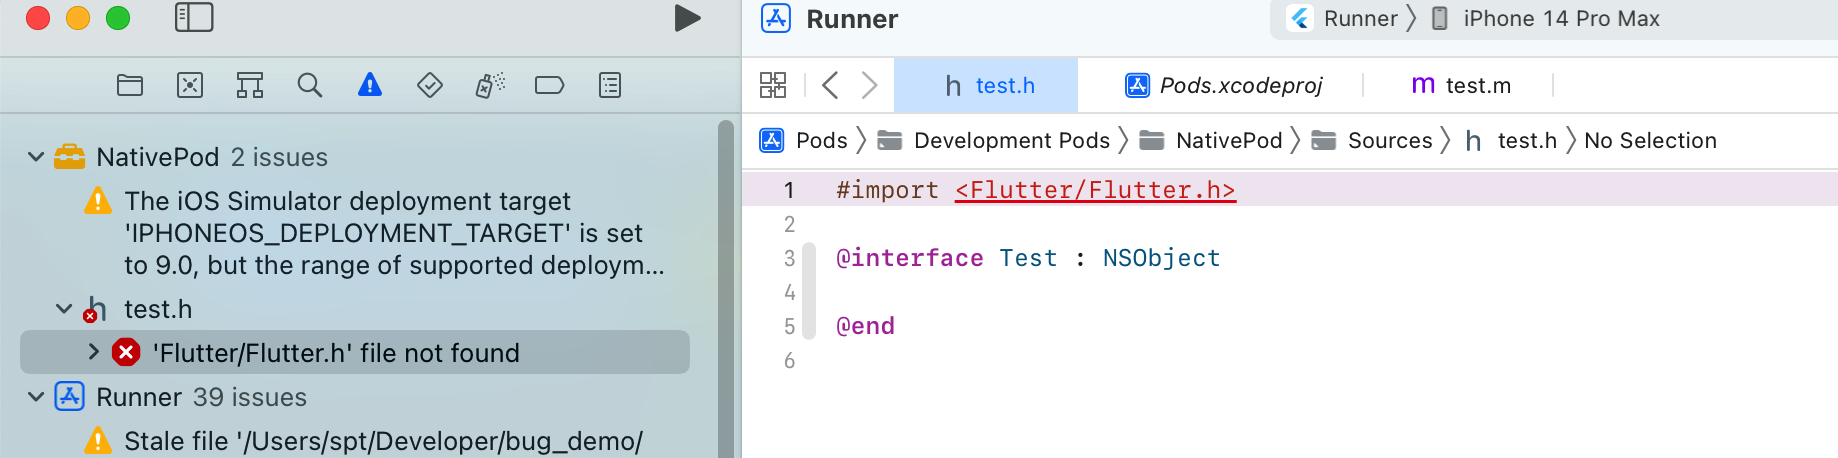1838x458 pixels.
Task: Open the Symbol navigator
Action: [250, 86]
